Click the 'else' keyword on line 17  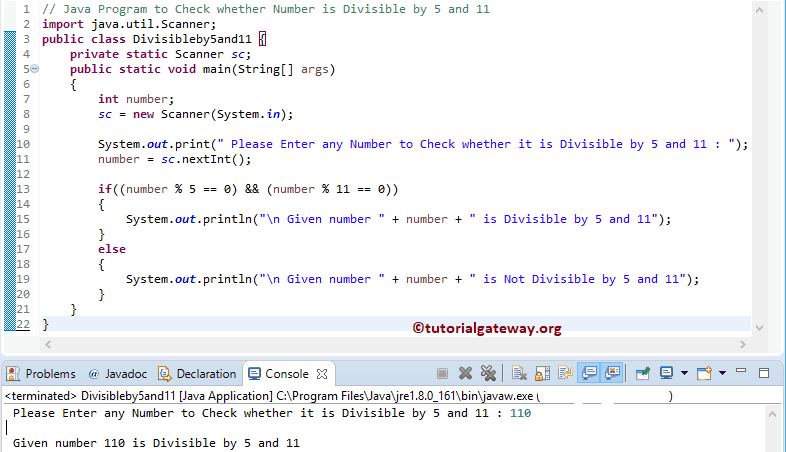pos(112,249)
